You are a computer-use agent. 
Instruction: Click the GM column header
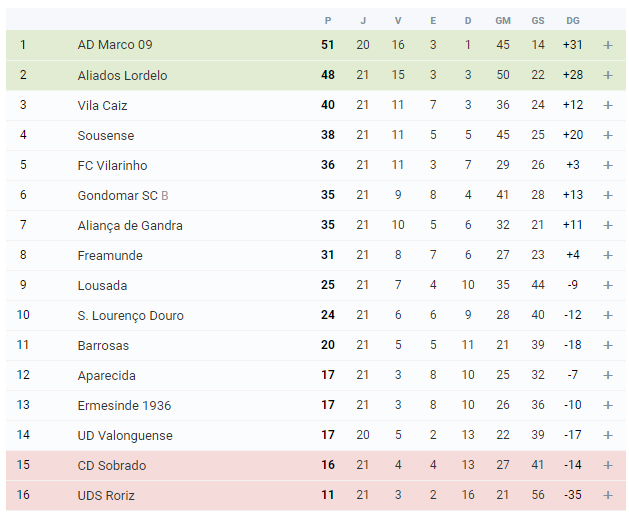pyautogui.click(x=503, y=20)
